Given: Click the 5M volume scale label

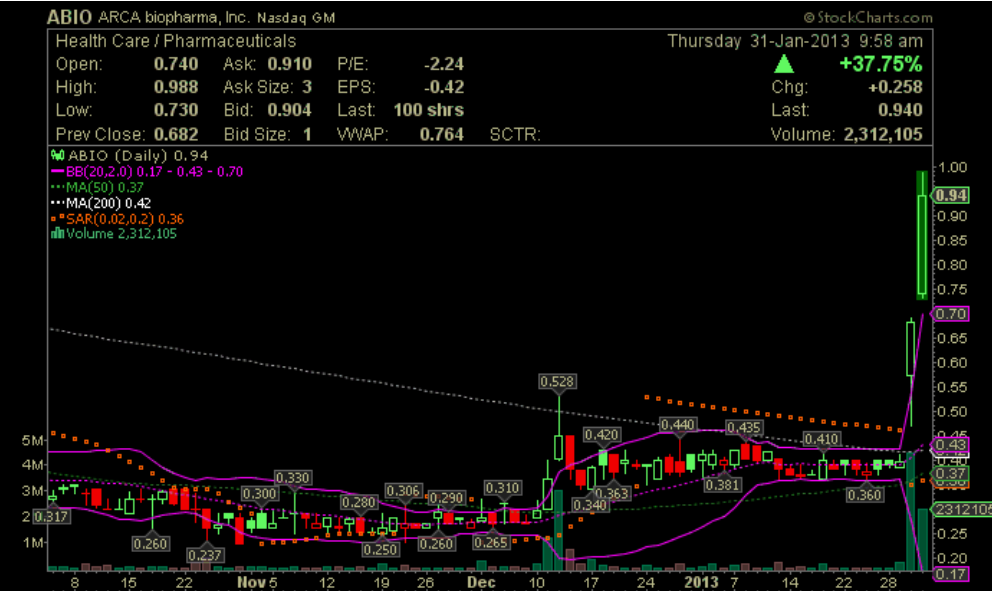Looking at the screenshot, I should point(32,440).
